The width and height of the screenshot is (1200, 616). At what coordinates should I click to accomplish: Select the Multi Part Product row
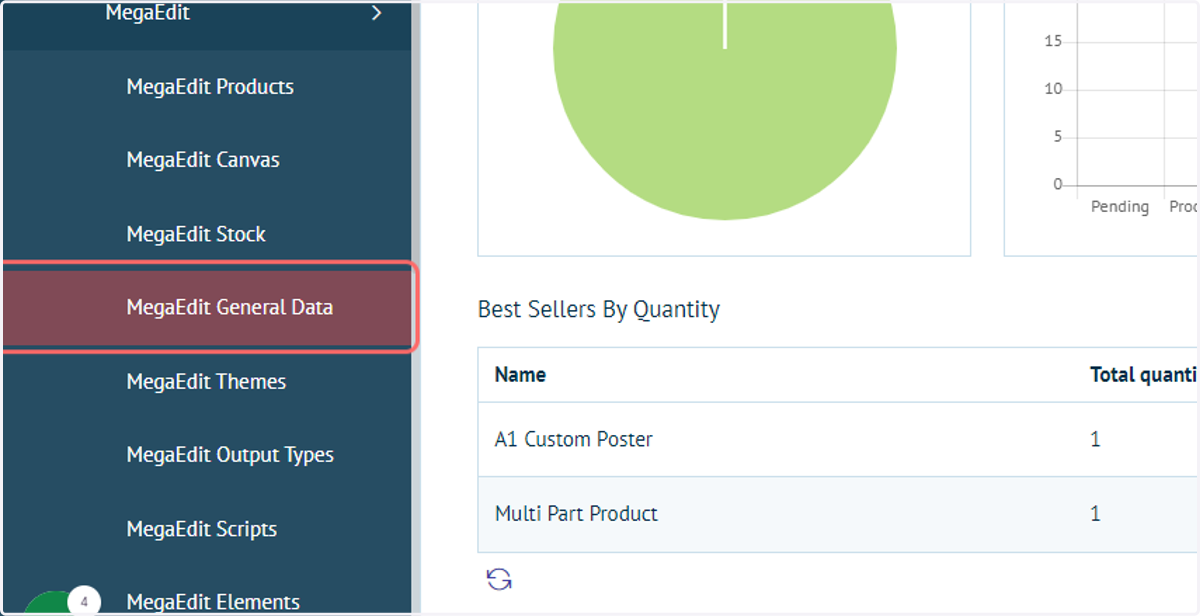[838, 514]
